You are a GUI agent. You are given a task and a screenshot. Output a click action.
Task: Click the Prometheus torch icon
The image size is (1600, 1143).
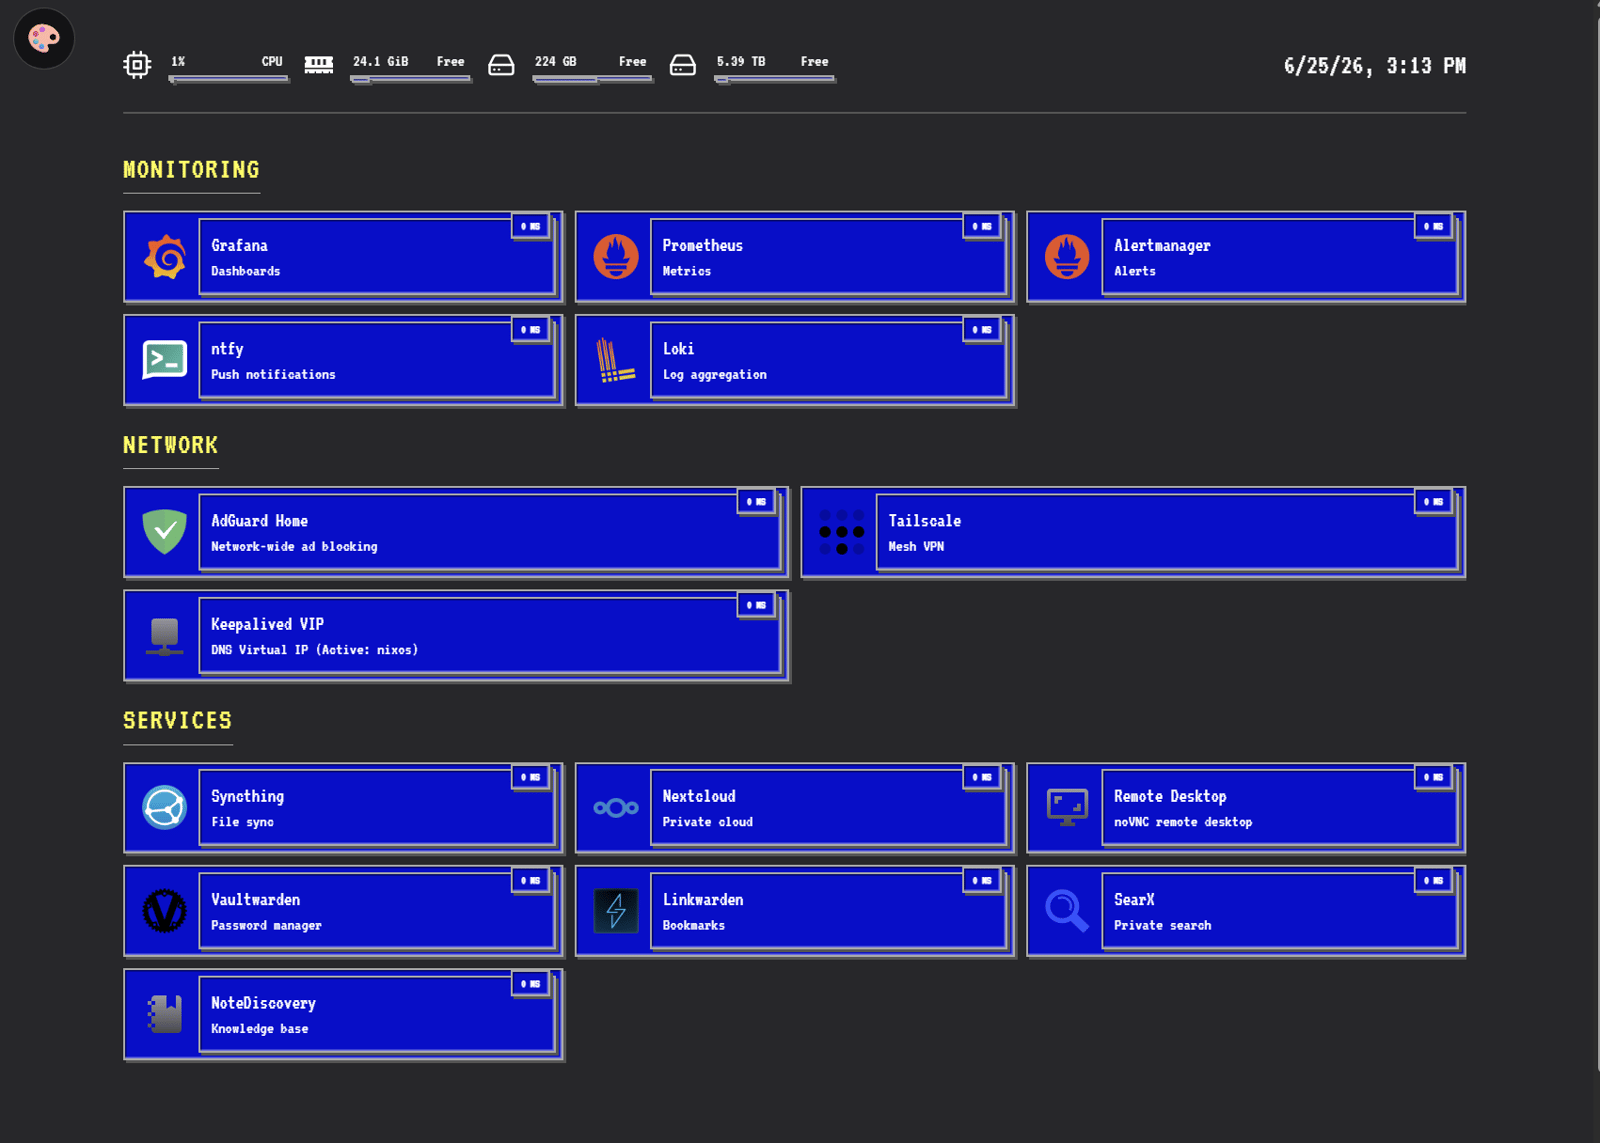(x=616, y=257)
